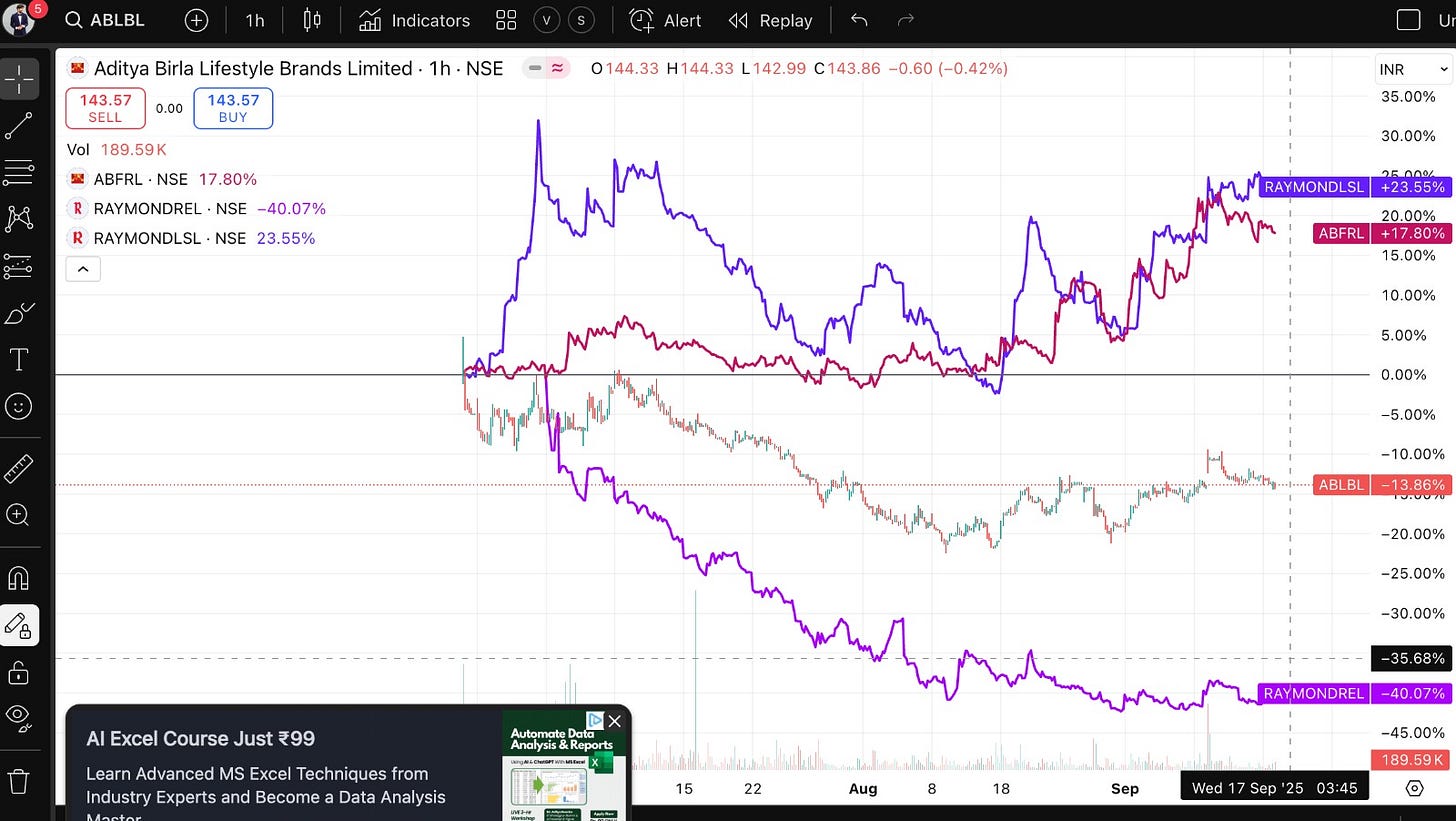Open chart settings gear near the time axis
The image size is (1456, 821).
click(1414, 788)
